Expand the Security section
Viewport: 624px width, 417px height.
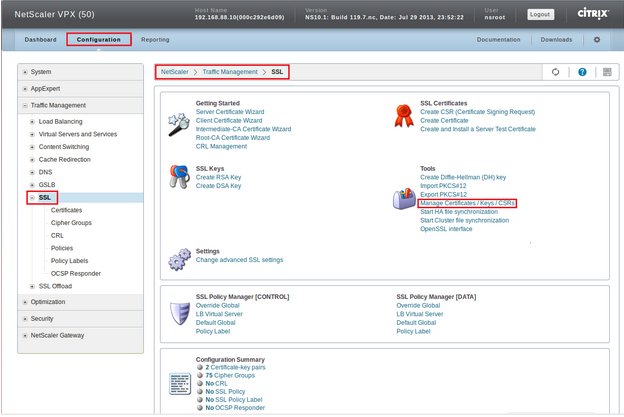click(25, 319)
